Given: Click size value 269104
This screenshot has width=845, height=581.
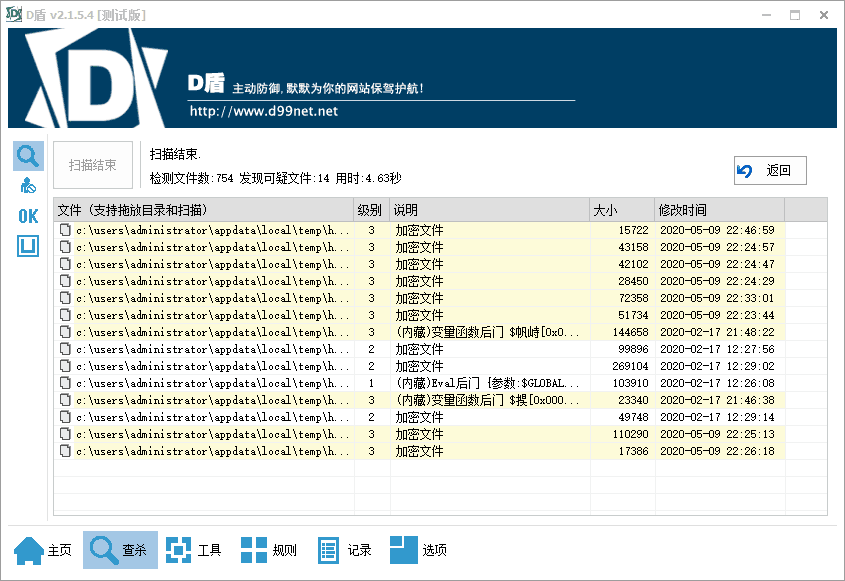Looking at the screenshot, I should tap(630, 366).
